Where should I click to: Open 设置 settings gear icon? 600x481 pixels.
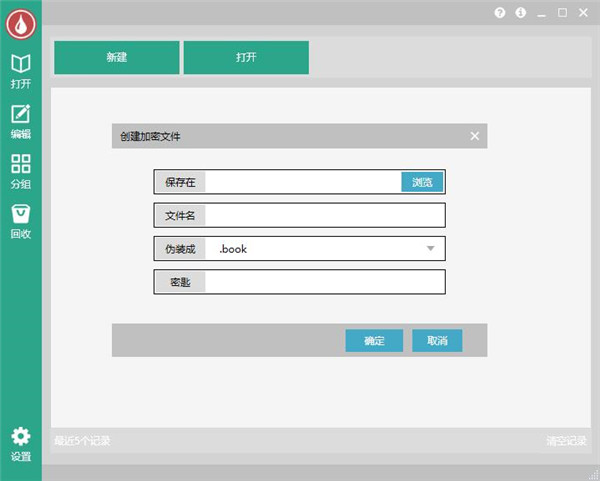coord(21,444)
